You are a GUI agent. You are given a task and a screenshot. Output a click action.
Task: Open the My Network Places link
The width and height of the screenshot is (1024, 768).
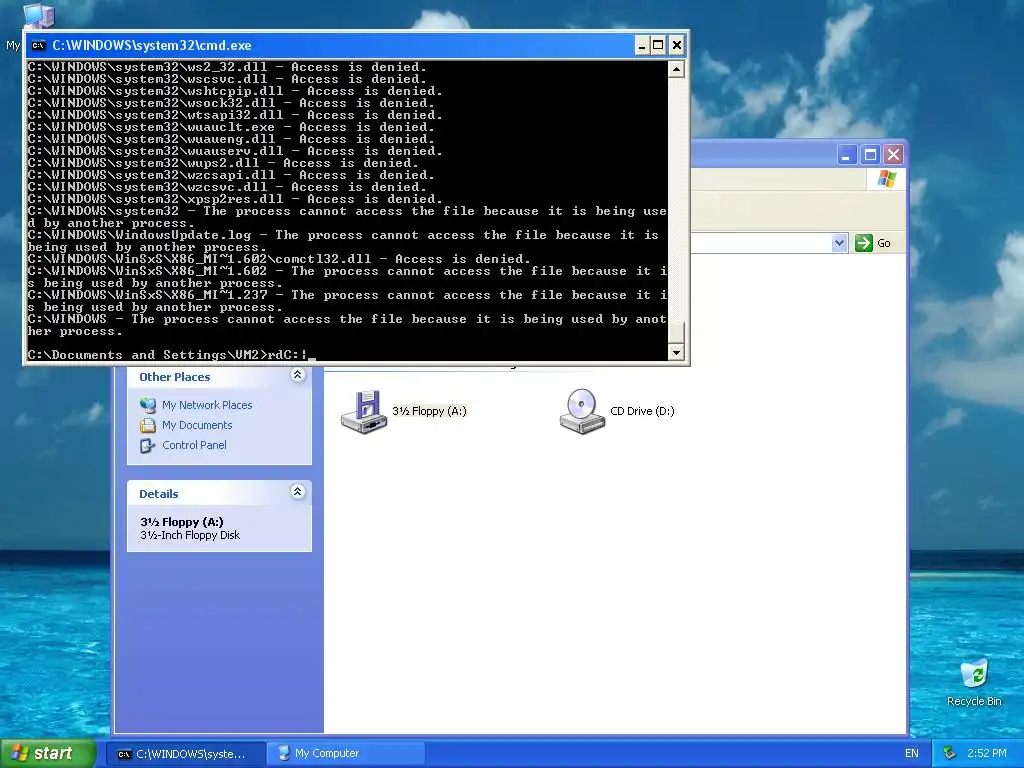pos(207,405)
